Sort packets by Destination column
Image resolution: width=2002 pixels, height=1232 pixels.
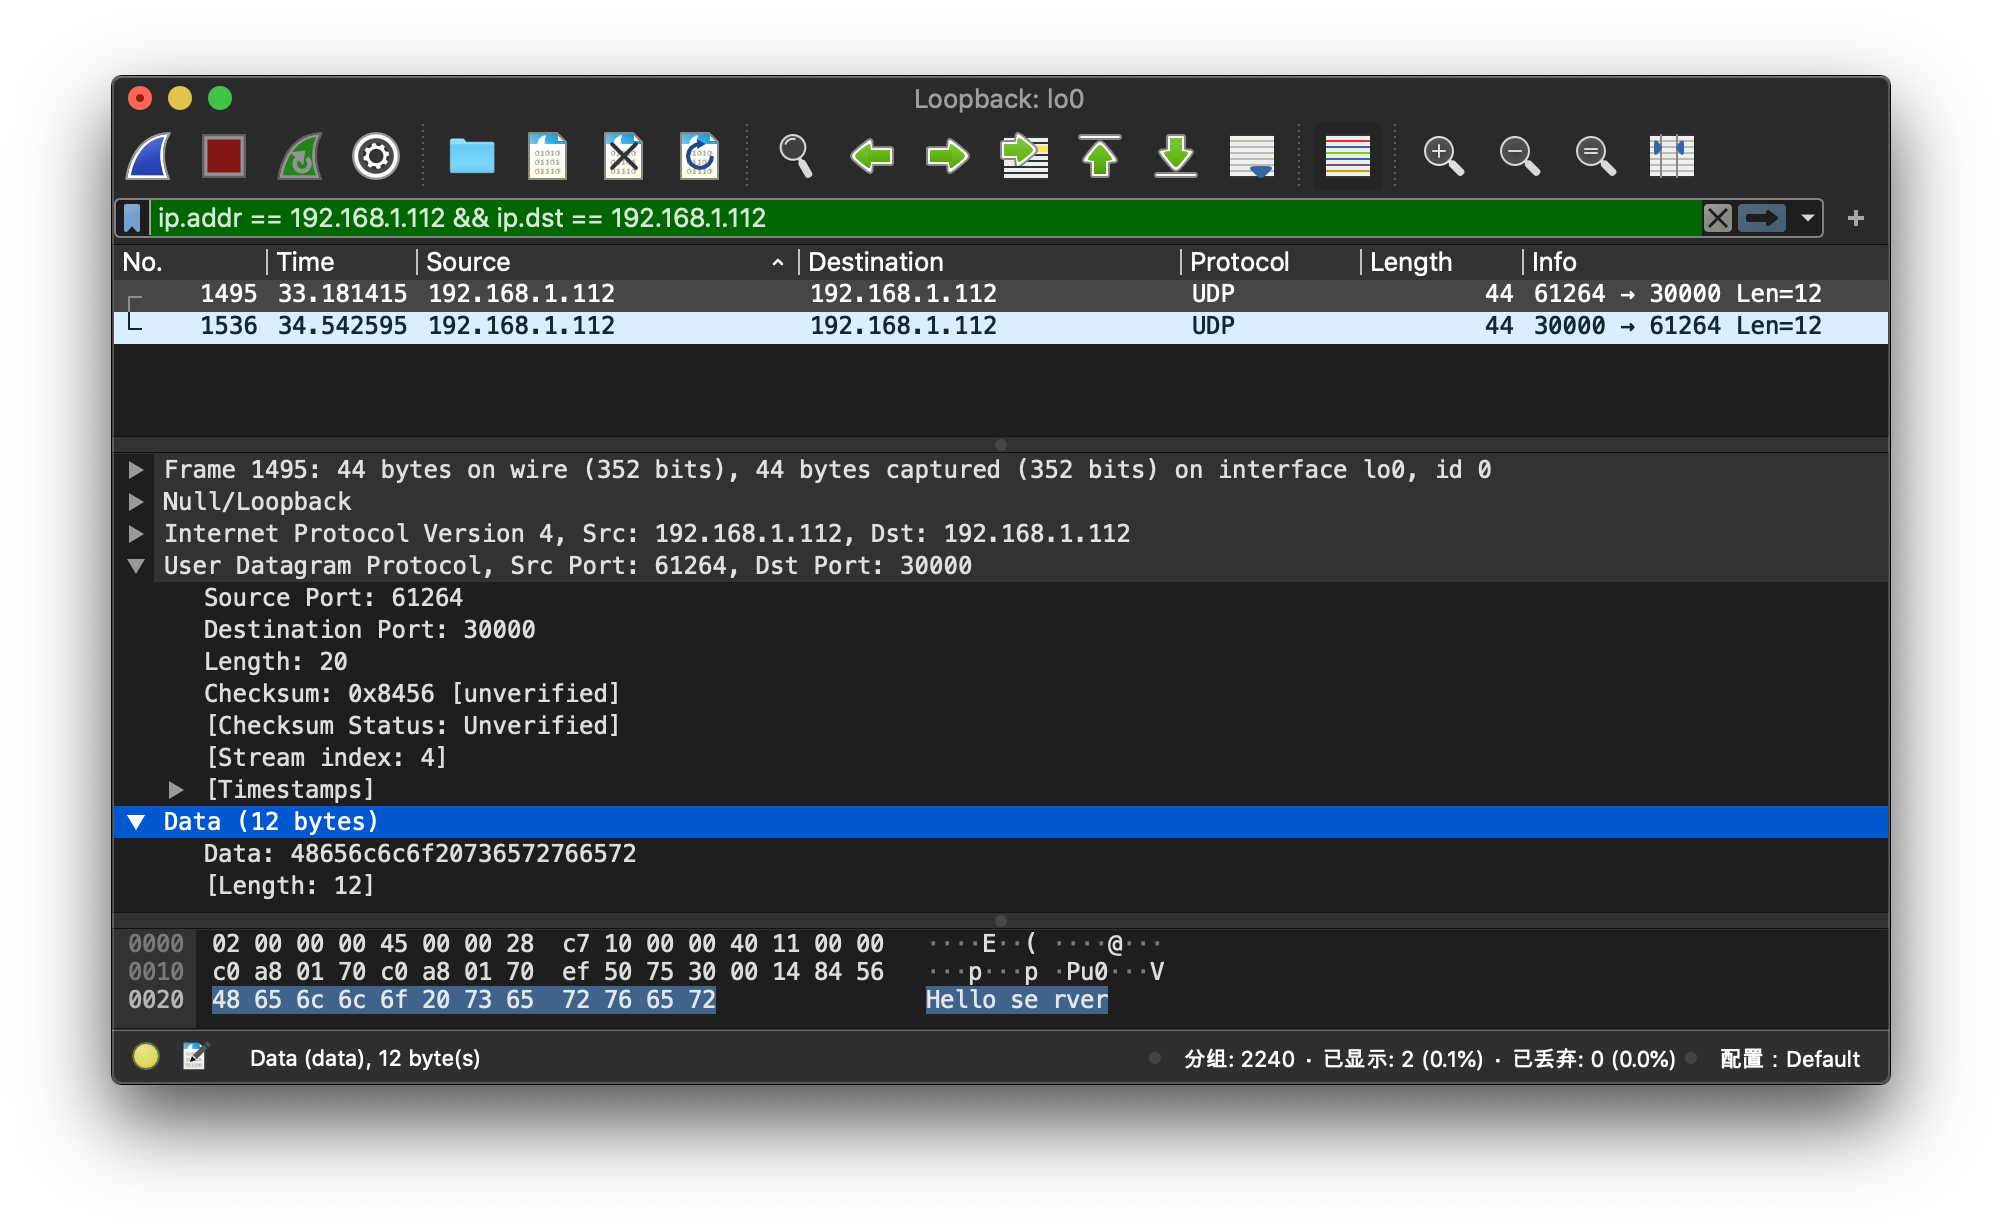click(x=989, y=262)
